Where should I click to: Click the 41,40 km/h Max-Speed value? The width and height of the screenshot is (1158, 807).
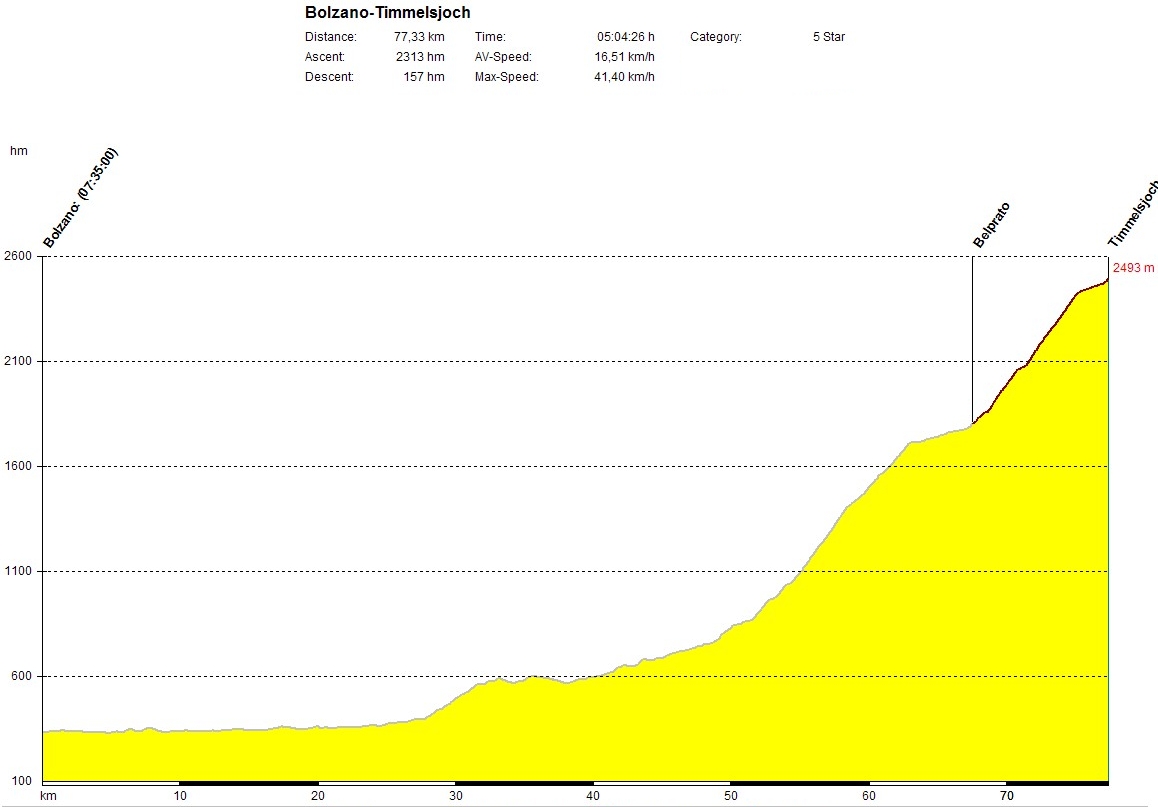624,77
